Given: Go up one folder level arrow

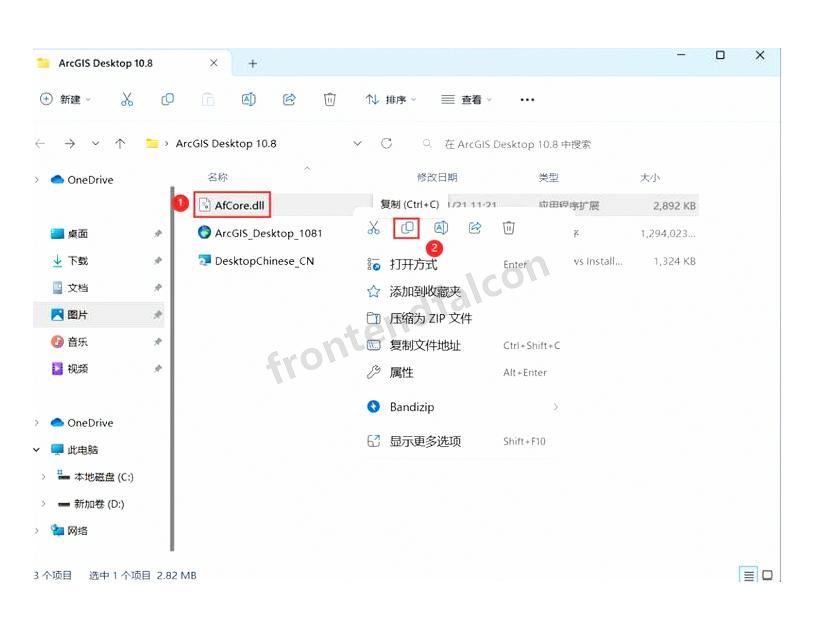Looking at the screenshot, I should pos(120,143).
